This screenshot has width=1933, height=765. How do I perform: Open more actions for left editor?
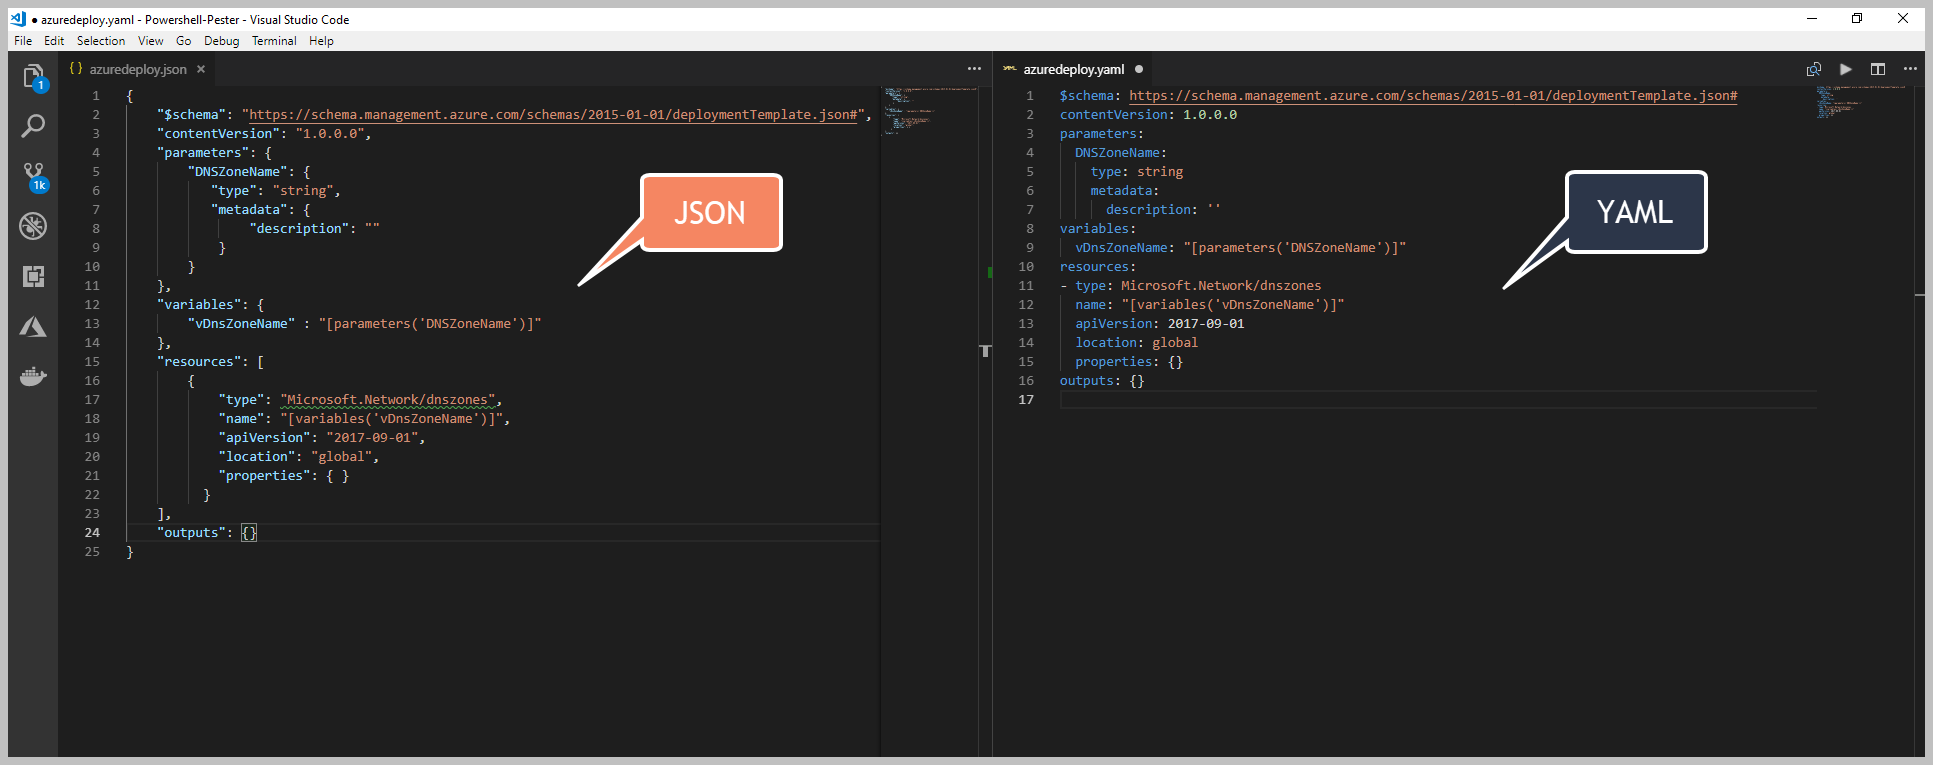coord(974,69)
